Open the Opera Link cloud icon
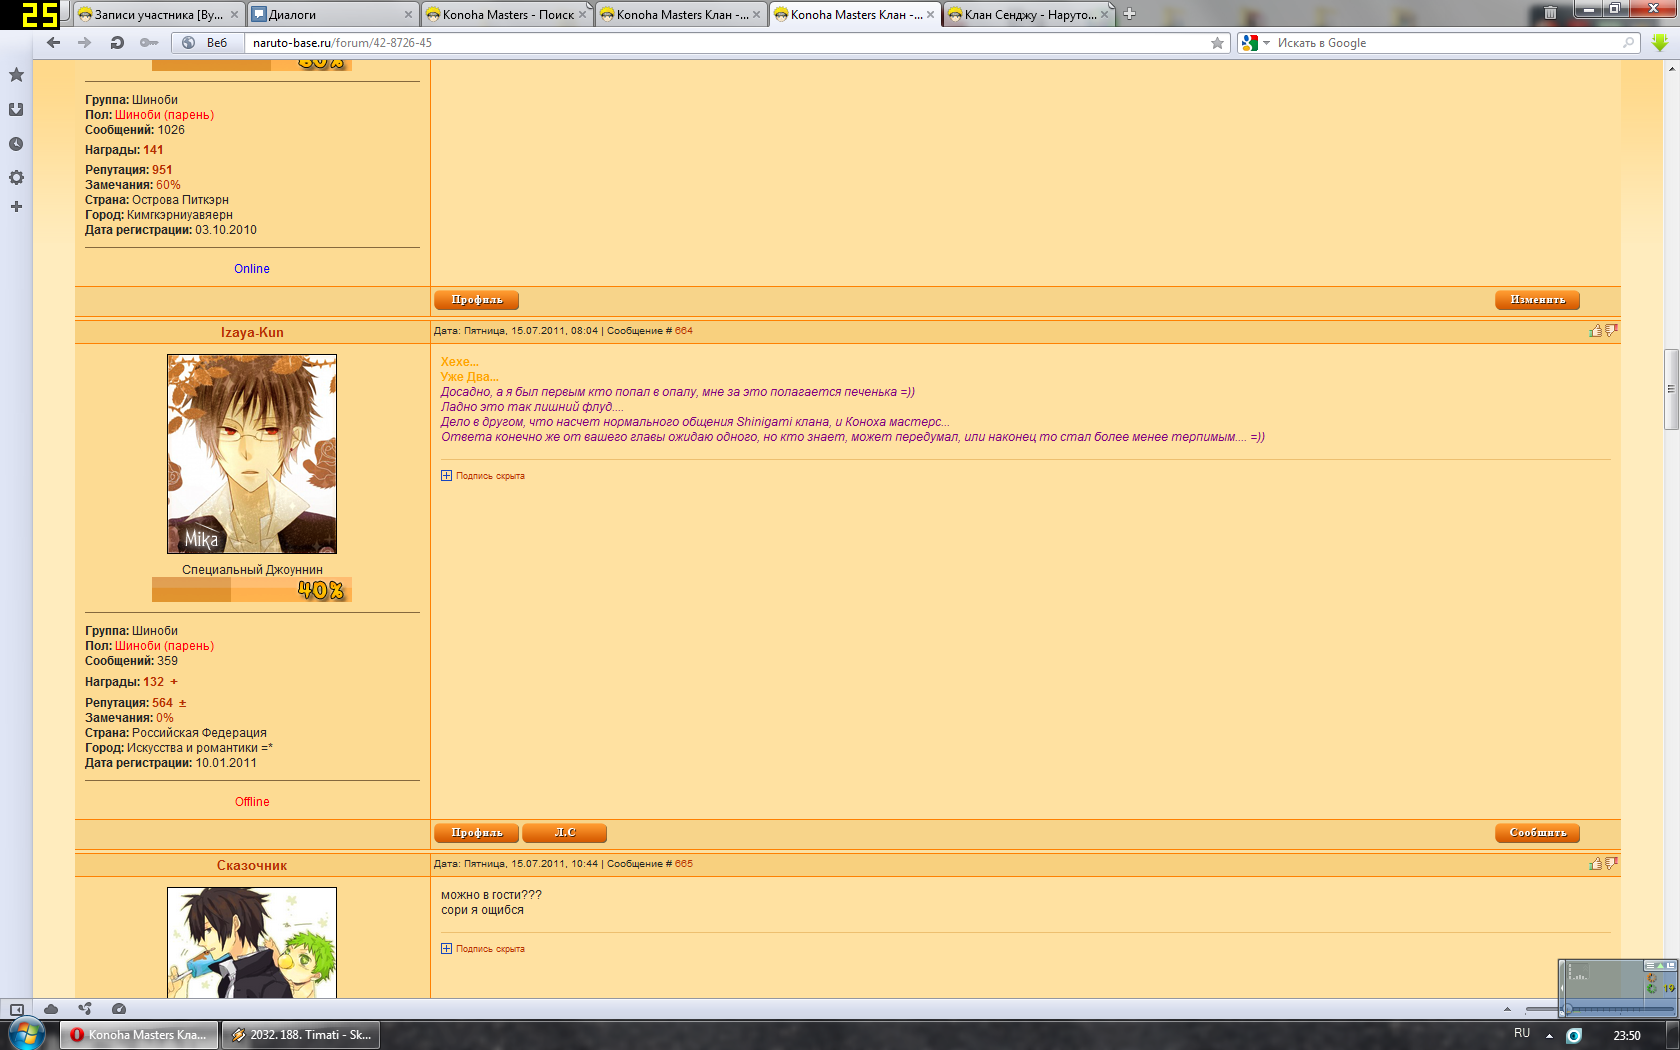Screen dimensions: 1680x1050 pos(51,1009)
